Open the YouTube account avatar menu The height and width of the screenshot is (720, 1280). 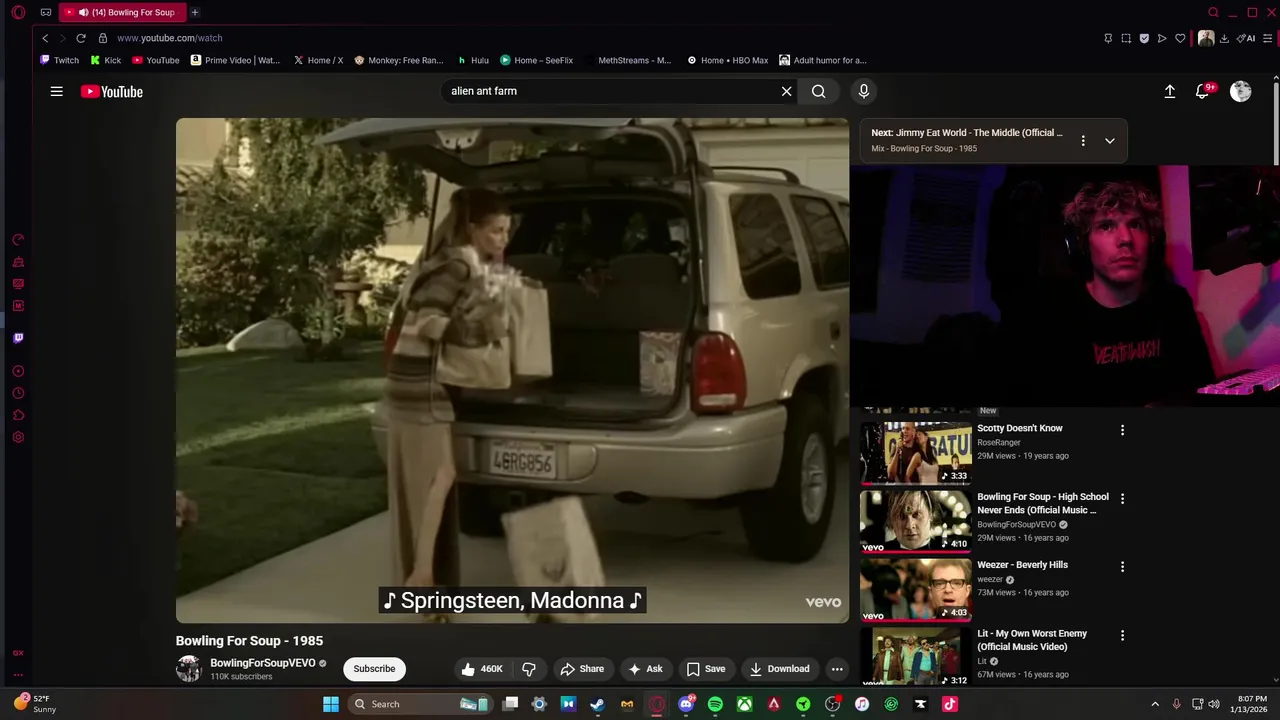tap(1241, 91)
